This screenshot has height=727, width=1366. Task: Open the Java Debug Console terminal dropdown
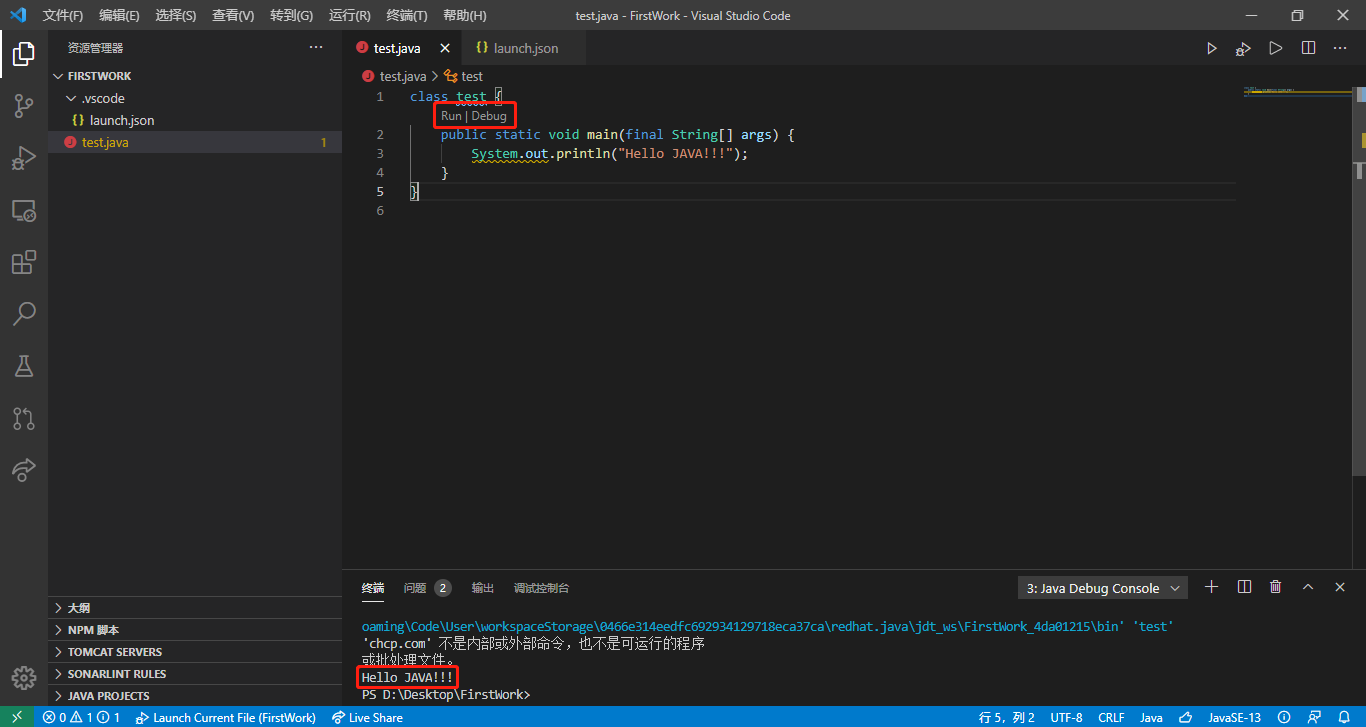[1103, 588]
